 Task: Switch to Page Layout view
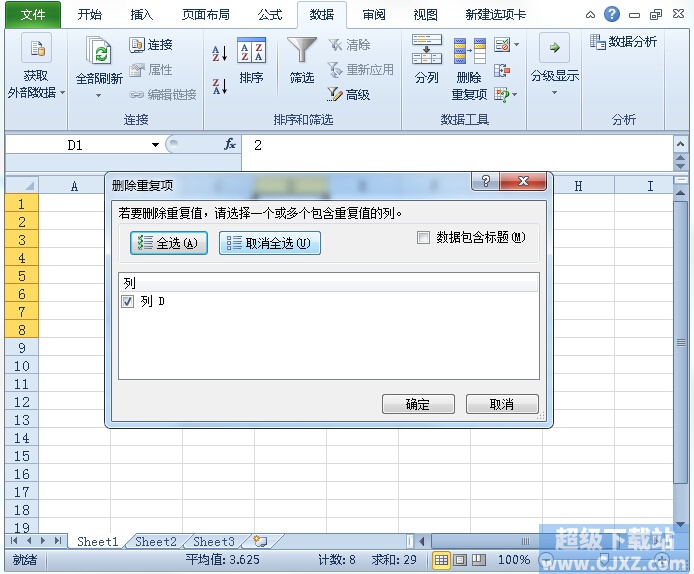point(460,560)
